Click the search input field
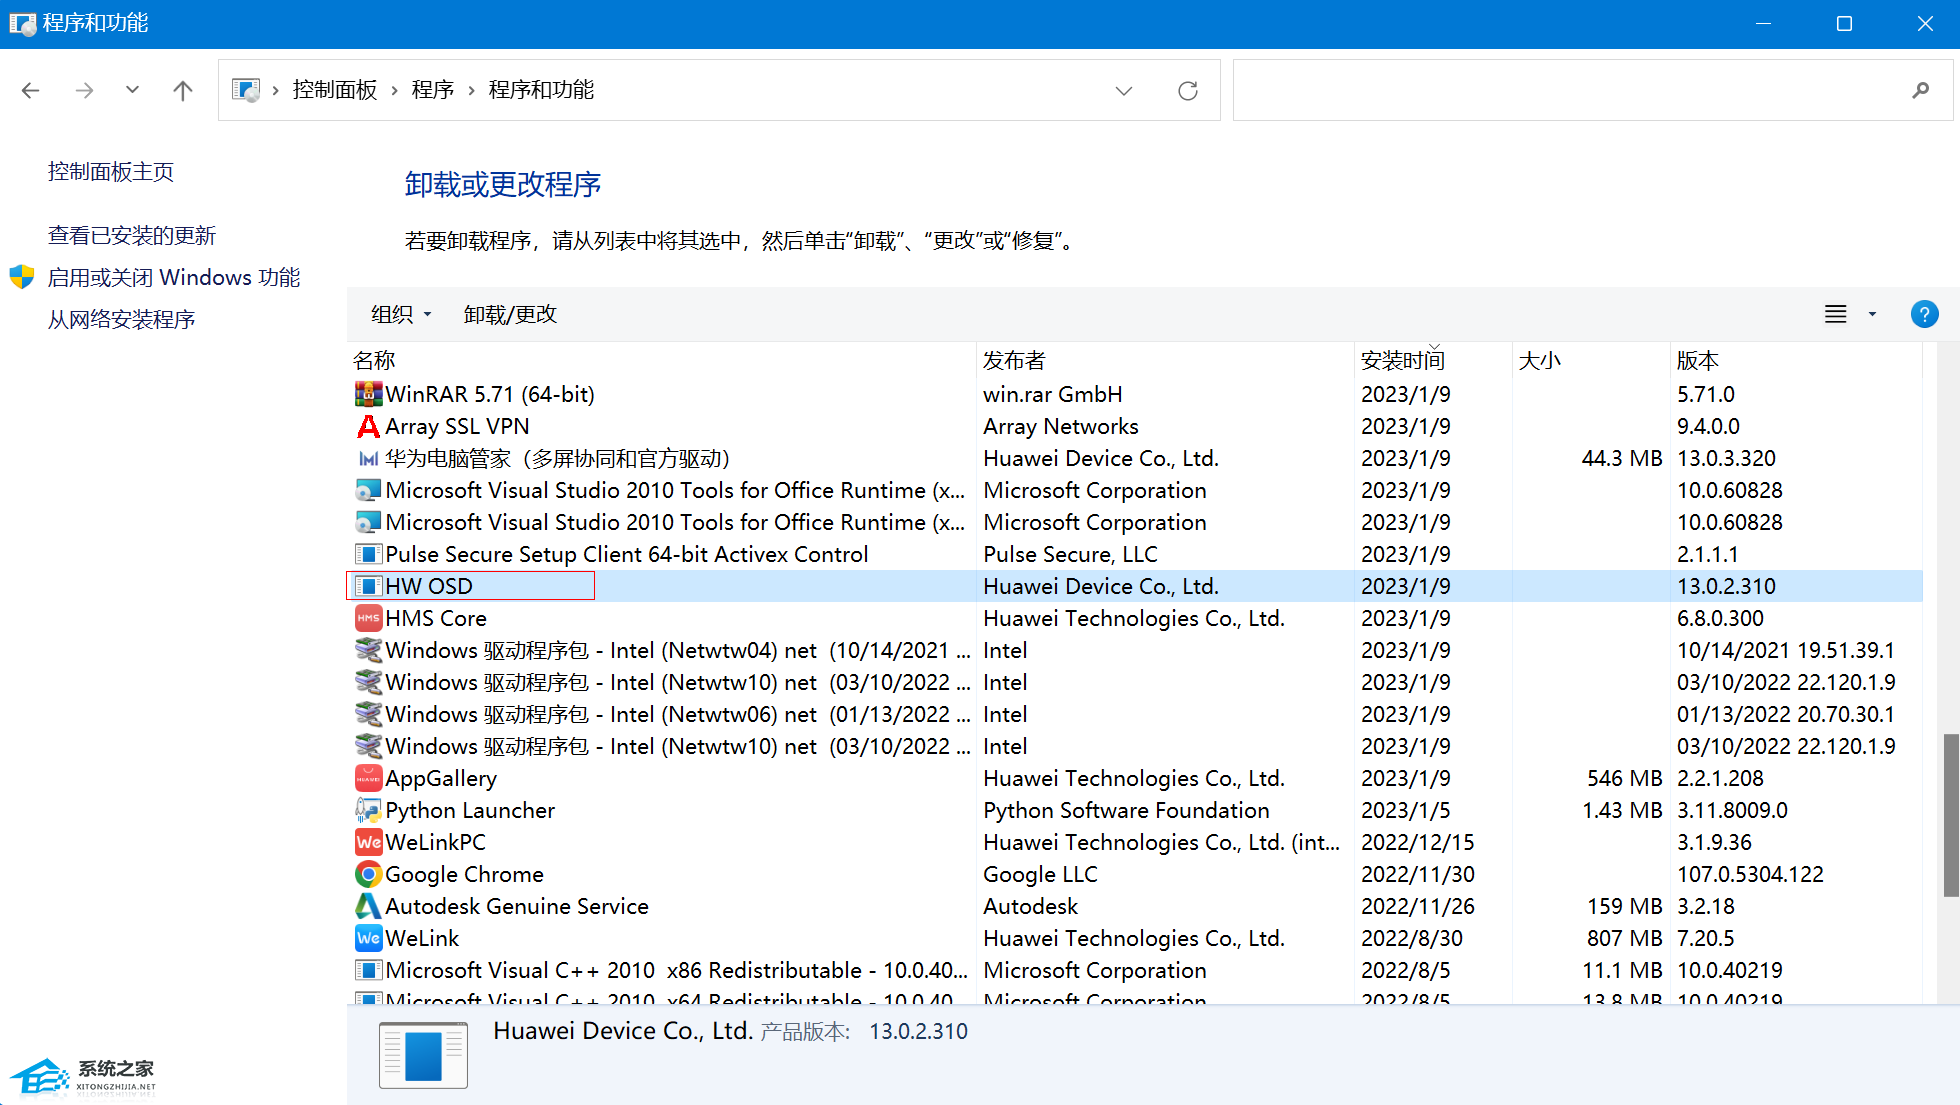Screen dimensions: 1960x1105 [1570, 91]
